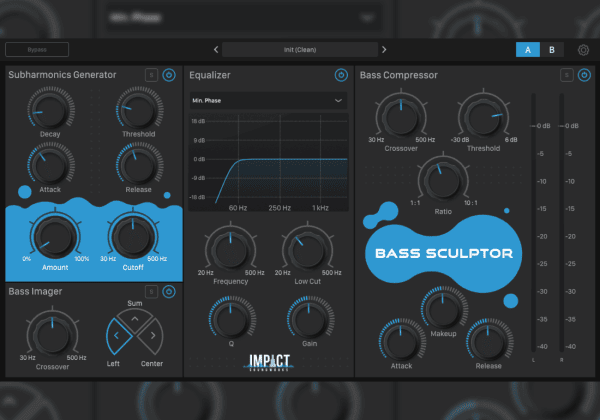Click the Ratio knob
Viewport: 600px width, 420px height.
coord(443,180)
